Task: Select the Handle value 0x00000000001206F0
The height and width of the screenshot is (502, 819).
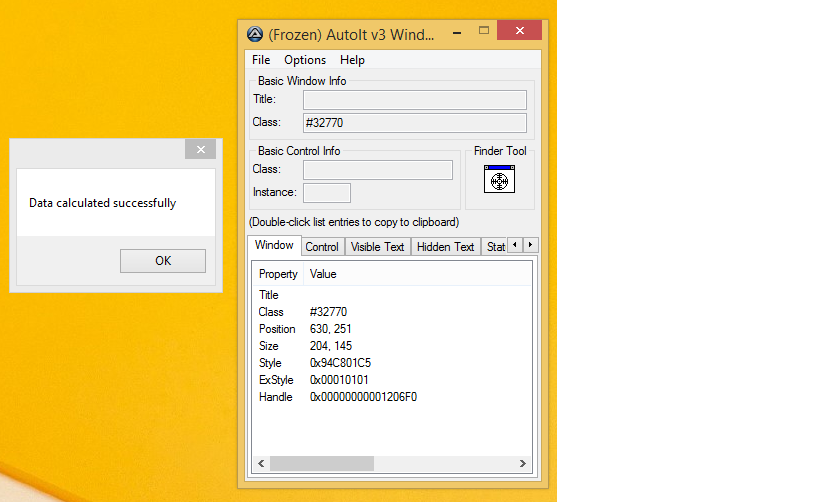Action: click(x=364, y=397)
